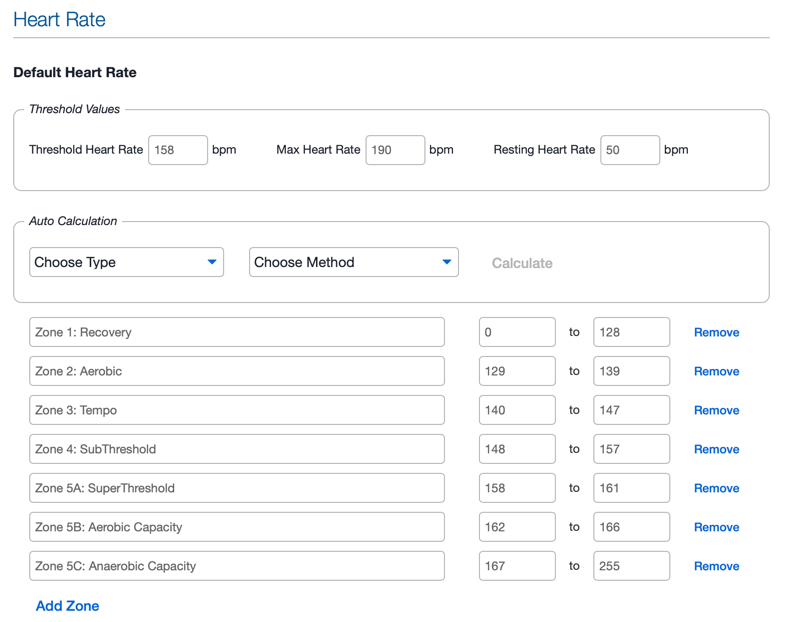786x622 pixels.
Task: Click the Calculate button
Action: pos(522,263)
